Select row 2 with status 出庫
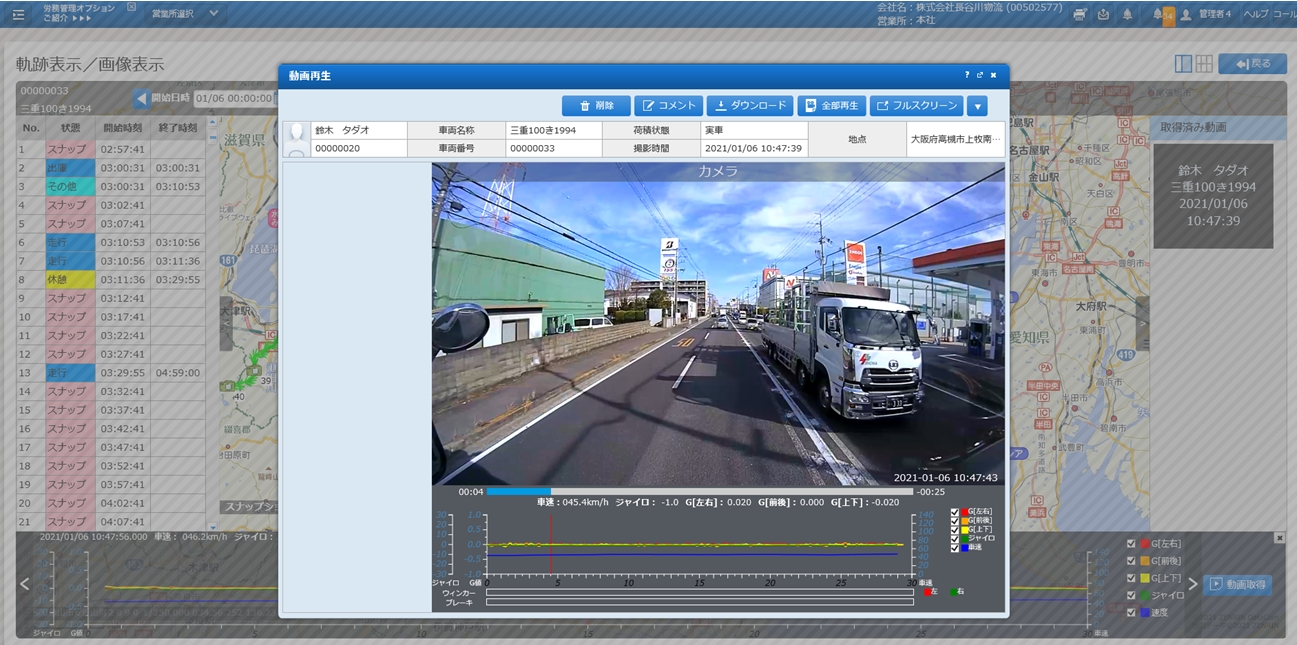The height and width of the screenshot is (645, 1297). 111,168
